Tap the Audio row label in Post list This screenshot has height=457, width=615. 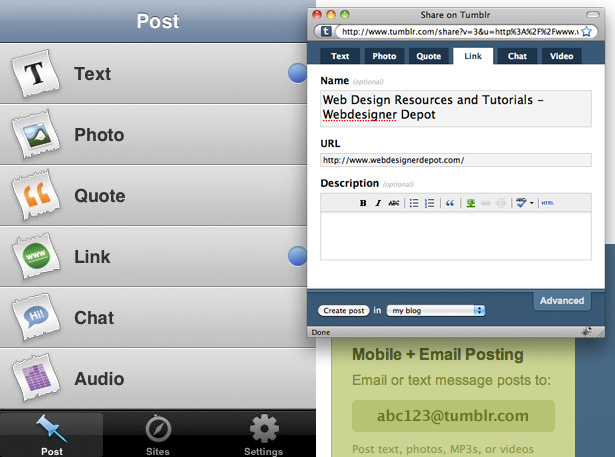point(99,379)
